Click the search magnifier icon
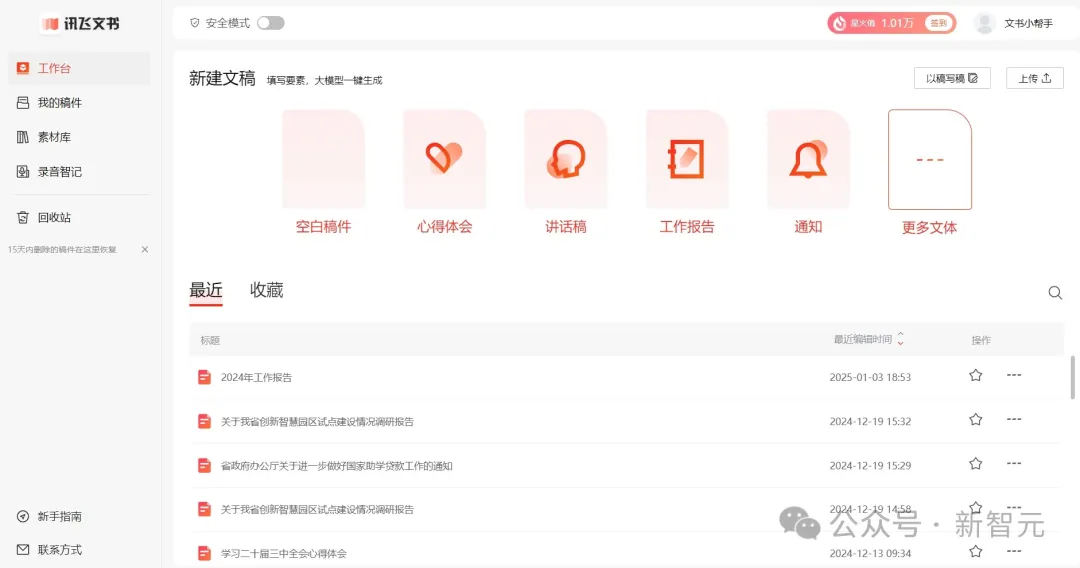The image size is (1080, 568). 1055,293
